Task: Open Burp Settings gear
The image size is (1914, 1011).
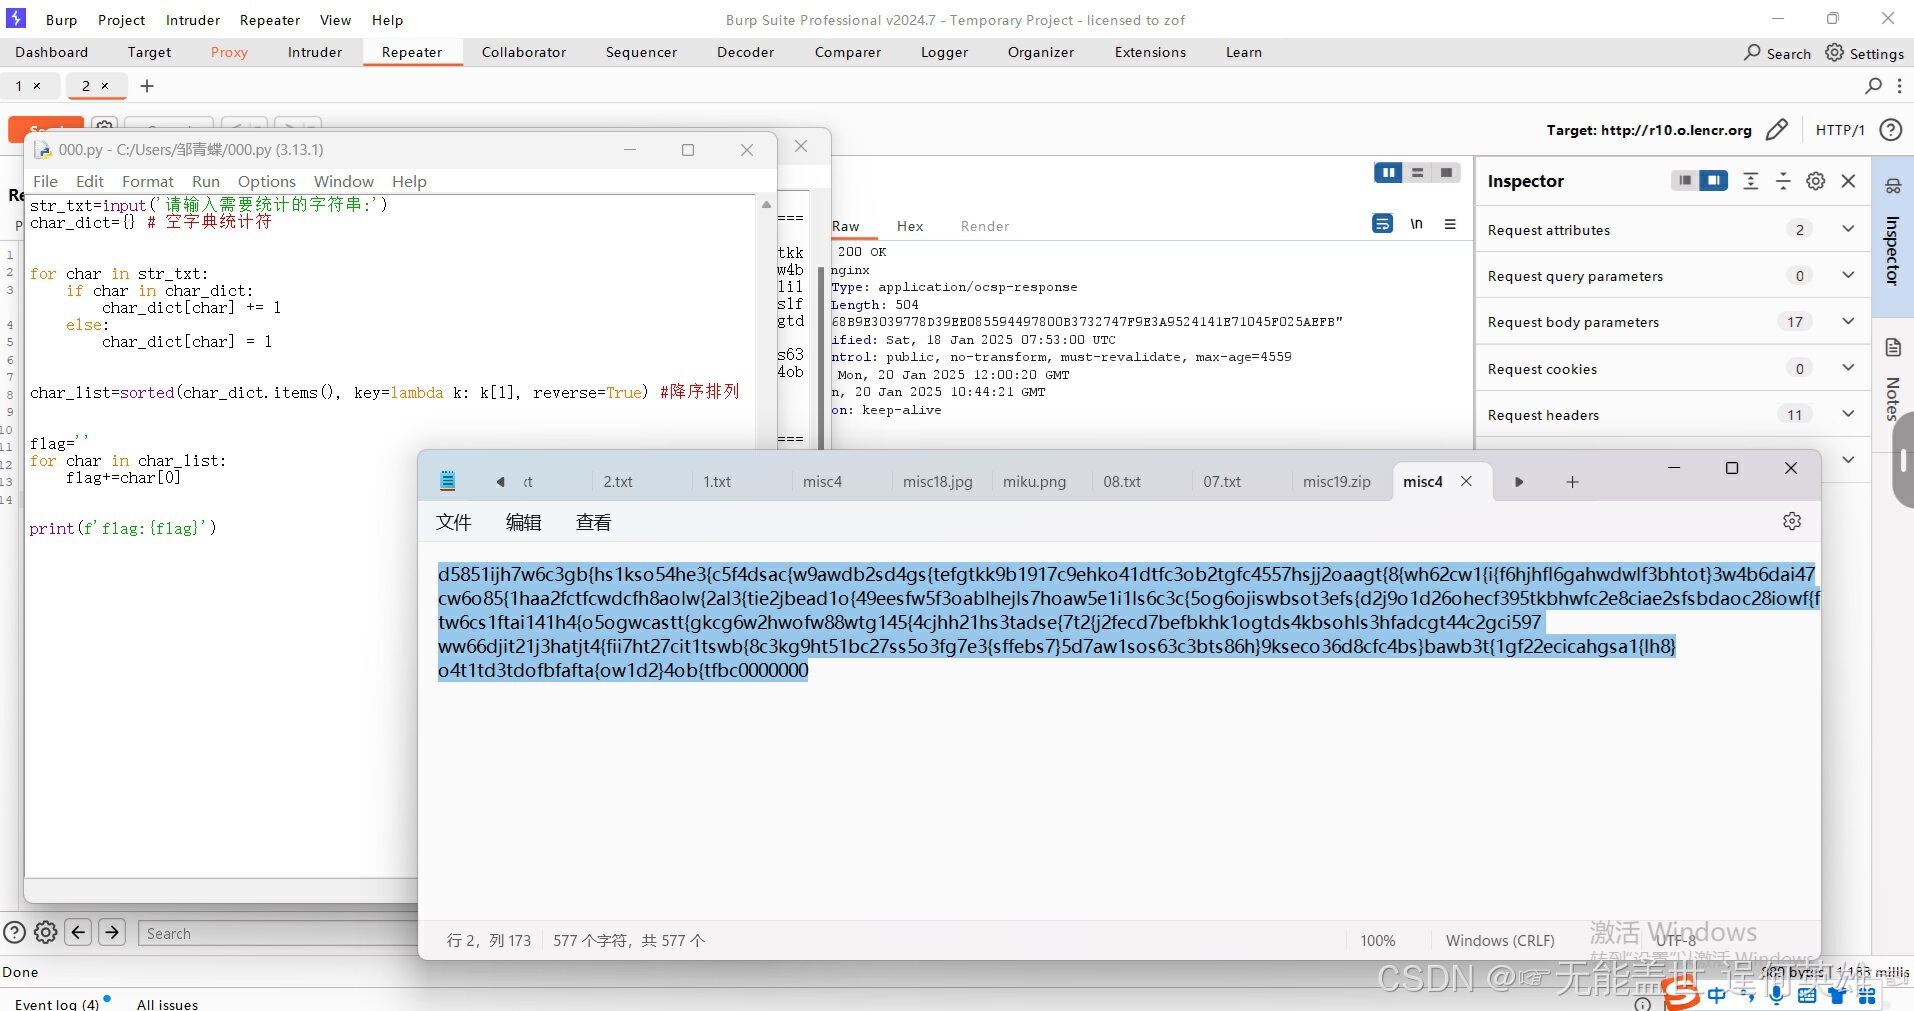Action: click(1864, 53)
